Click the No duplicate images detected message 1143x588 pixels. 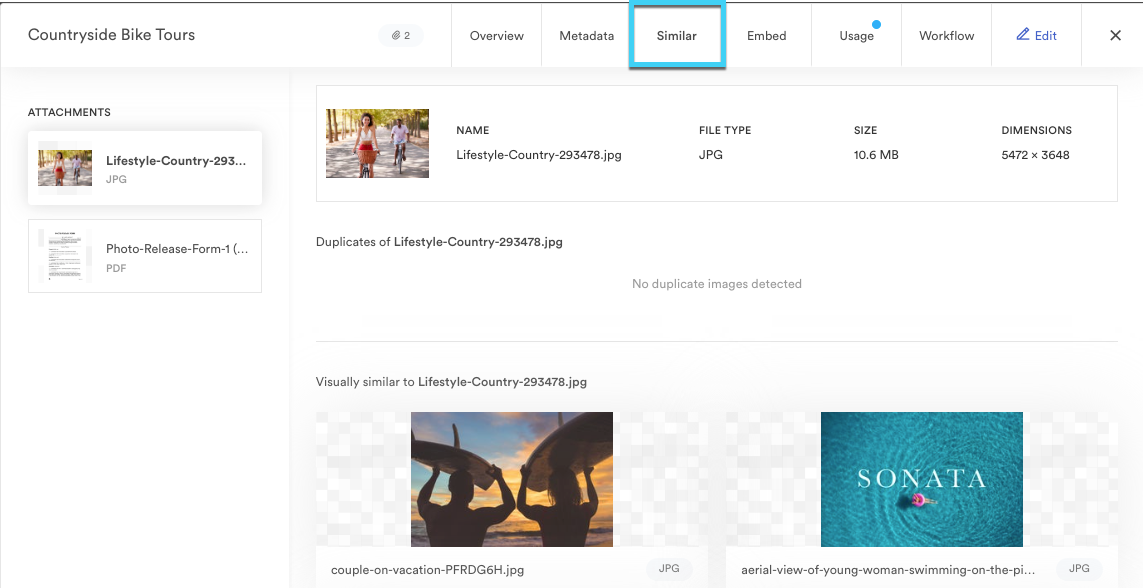point(717,284)
